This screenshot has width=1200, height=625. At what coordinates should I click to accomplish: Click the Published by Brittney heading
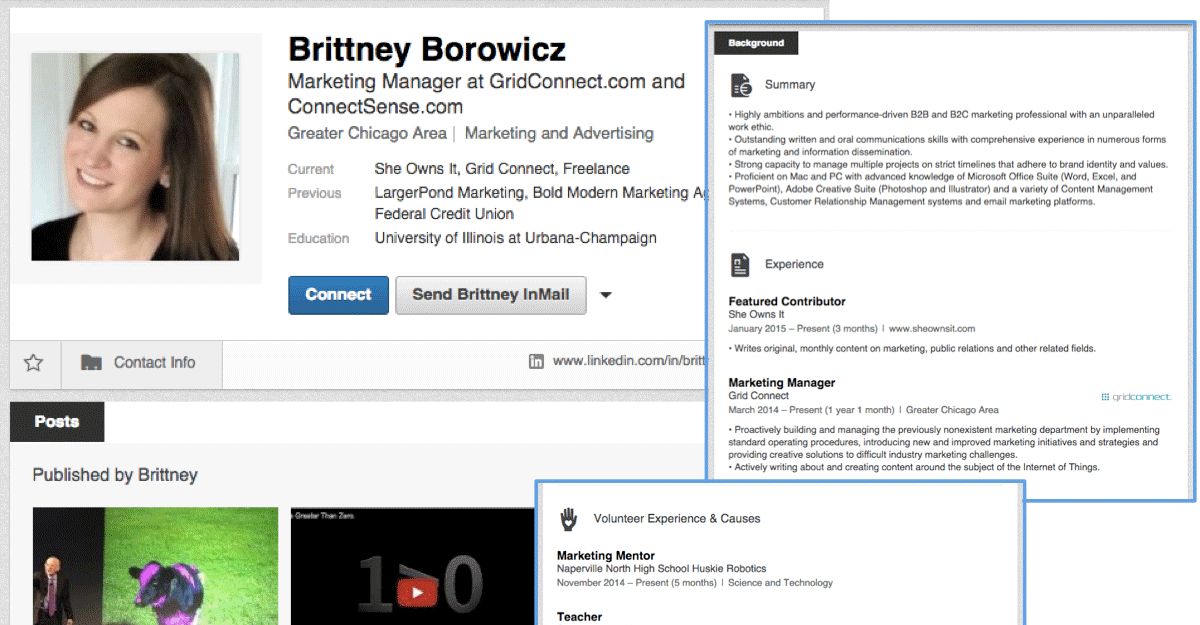[x=115, y=475]
